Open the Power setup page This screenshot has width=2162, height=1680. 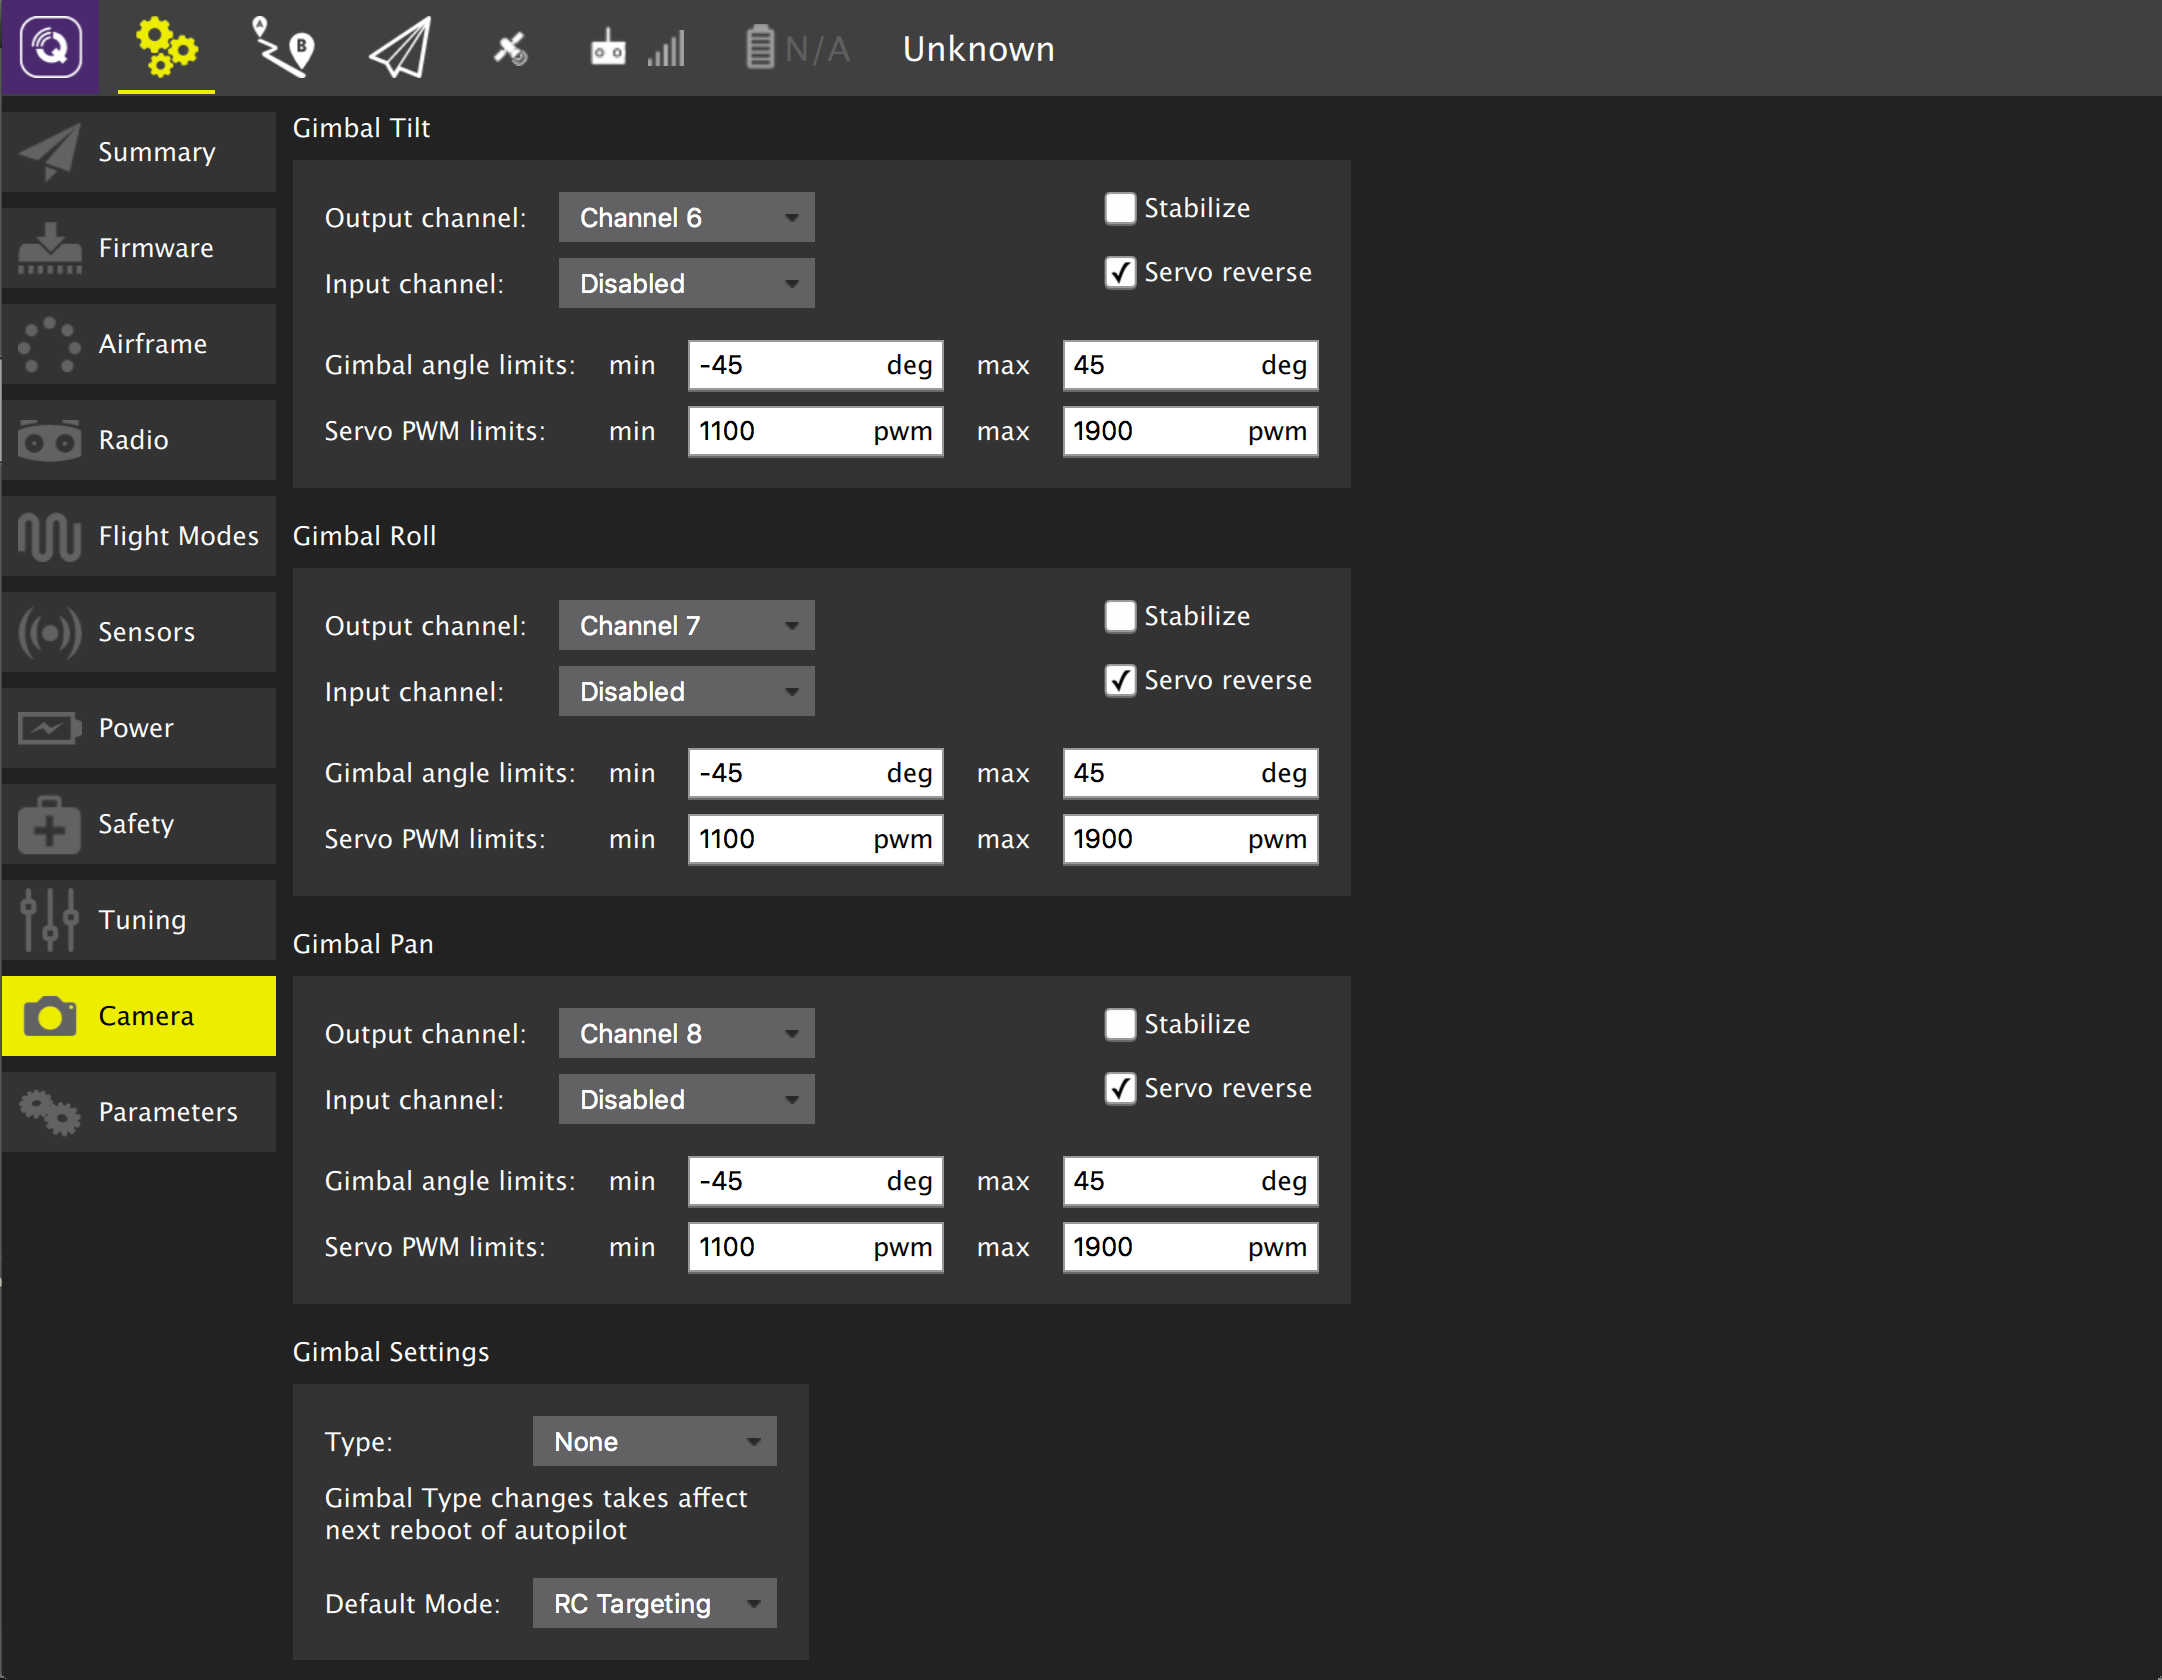click(139, 727)
